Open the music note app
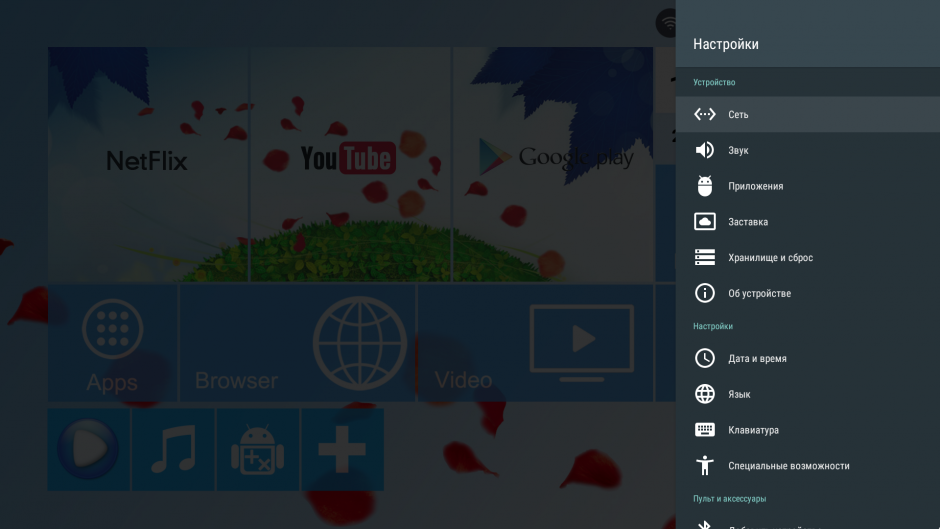The height and width of the screenshot is (529, 940). point(173,449)
